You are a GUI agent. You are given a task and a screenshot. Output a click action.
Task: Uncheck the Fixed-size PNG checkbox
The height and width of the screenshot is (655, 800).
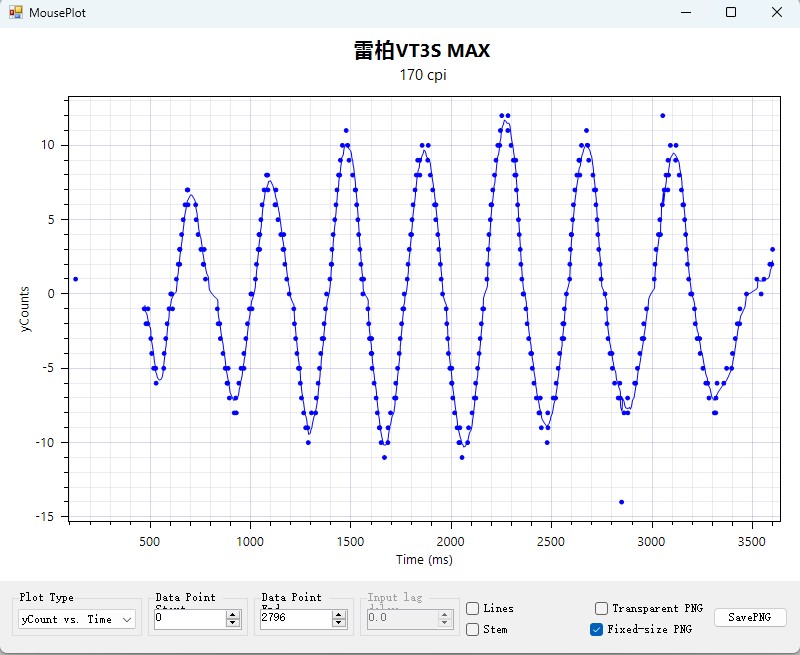[596, 629]
